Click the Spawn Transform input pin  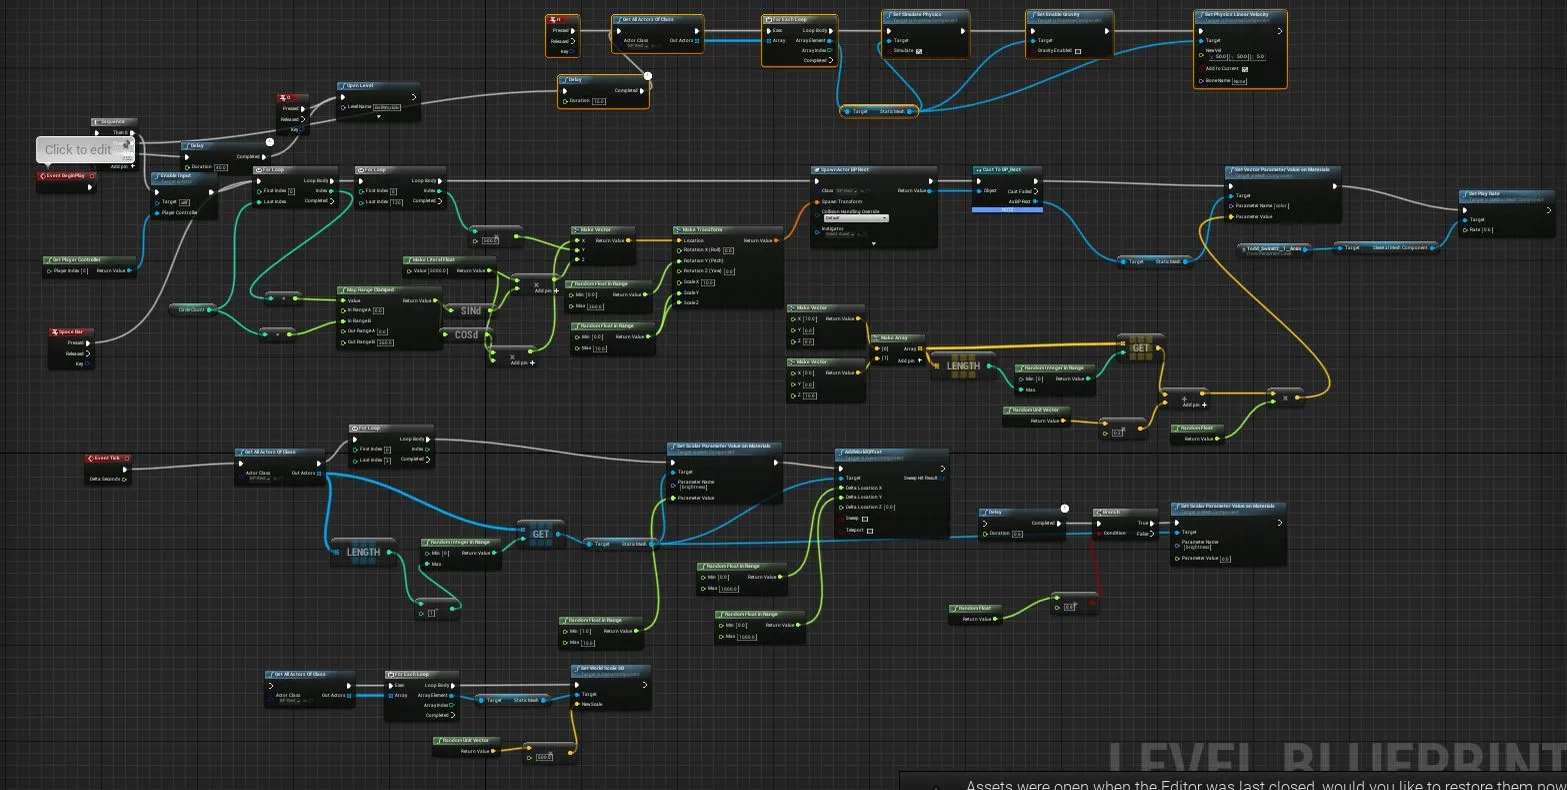pyautogui.click(x=817, y=201)
